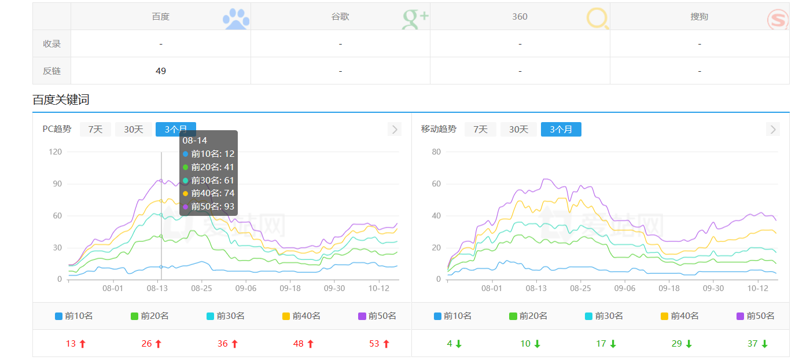This screenshot has height=364, width=799.
Task: Select 30天 tab in PC趋势
Action: click(133, 129)
